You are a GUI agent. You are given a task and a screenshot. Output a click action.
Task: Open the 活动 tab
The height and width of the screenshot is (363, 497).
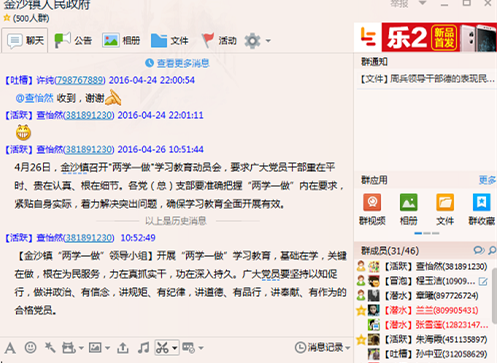(219, 41)
